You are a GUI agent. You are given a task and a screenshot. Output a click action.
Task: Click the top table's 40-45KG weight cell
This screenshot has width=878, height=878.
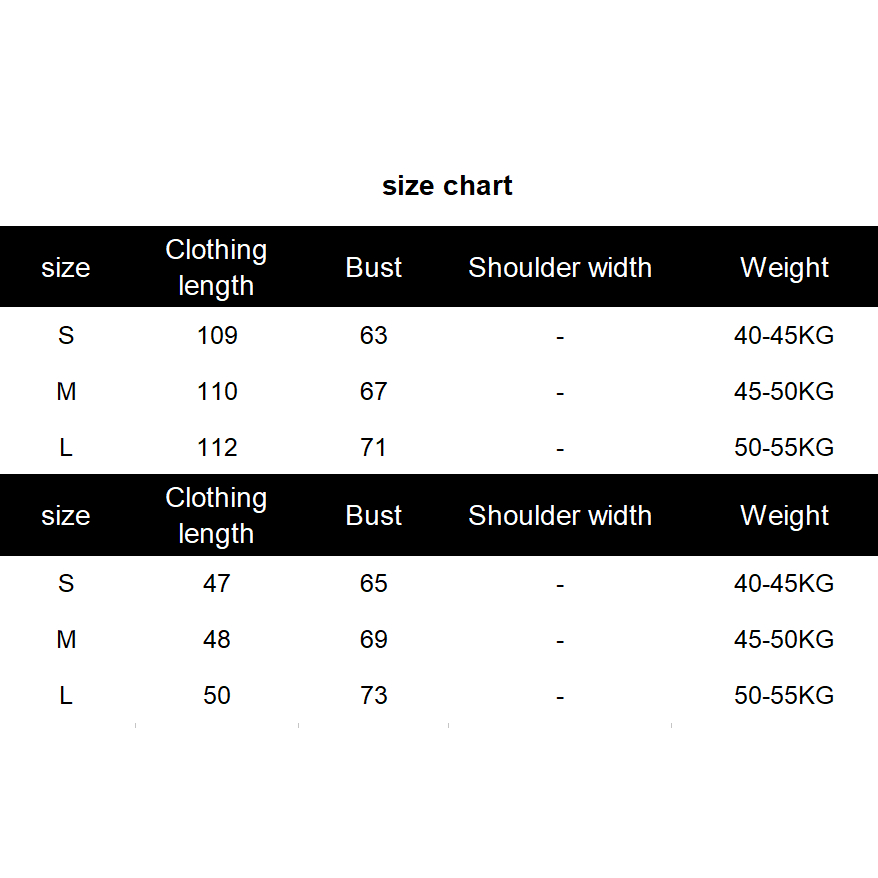pyautogui.click(x=784, y=335)
